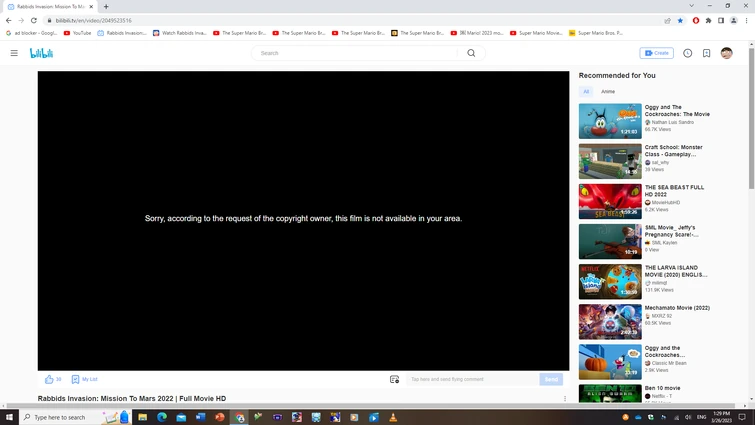Screen dimensions: 755x425
Task: Click the Nathan Luis Sandro uploader name
Action: [673, 122]
